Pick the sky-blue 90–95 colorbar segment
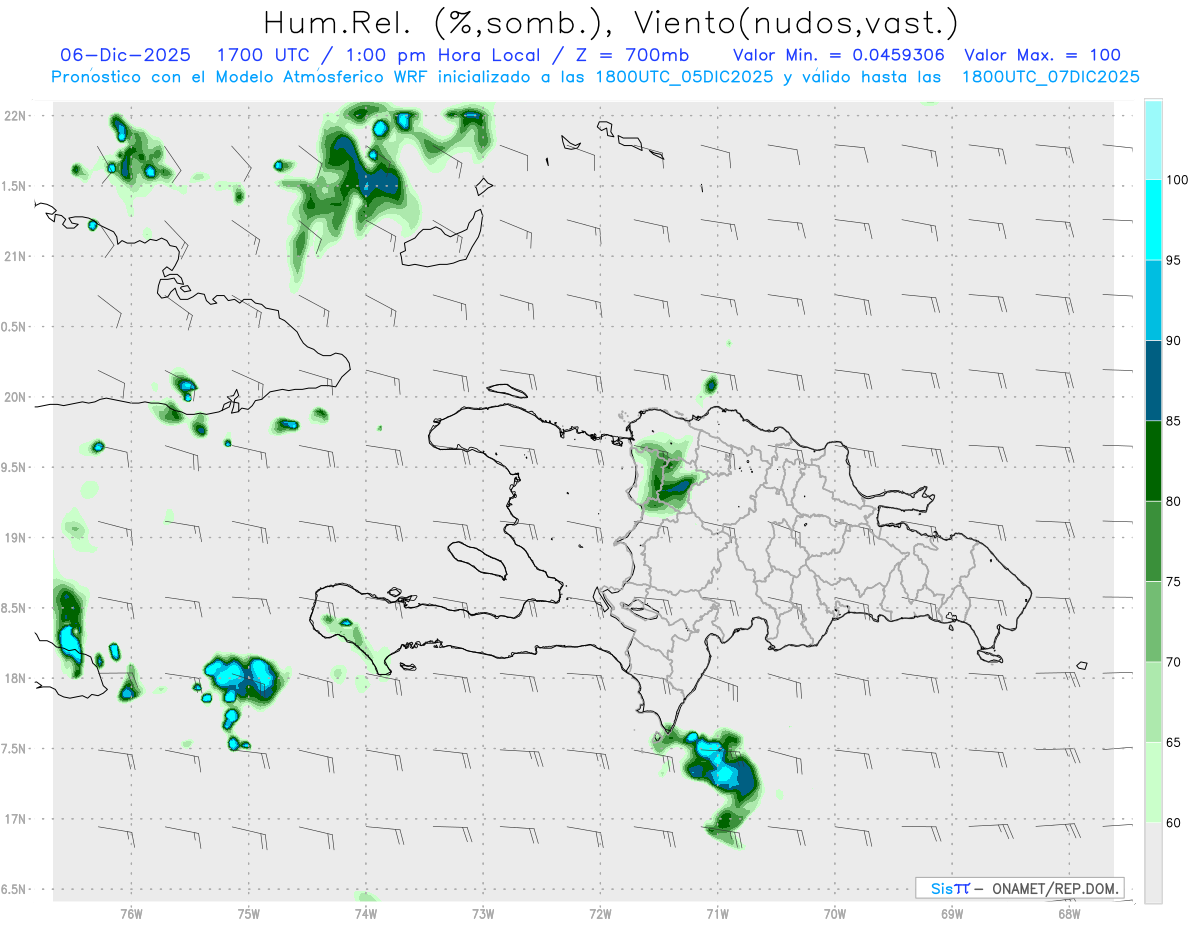The height and width of the screenshot is (927, 1200). coord(1153,300)
